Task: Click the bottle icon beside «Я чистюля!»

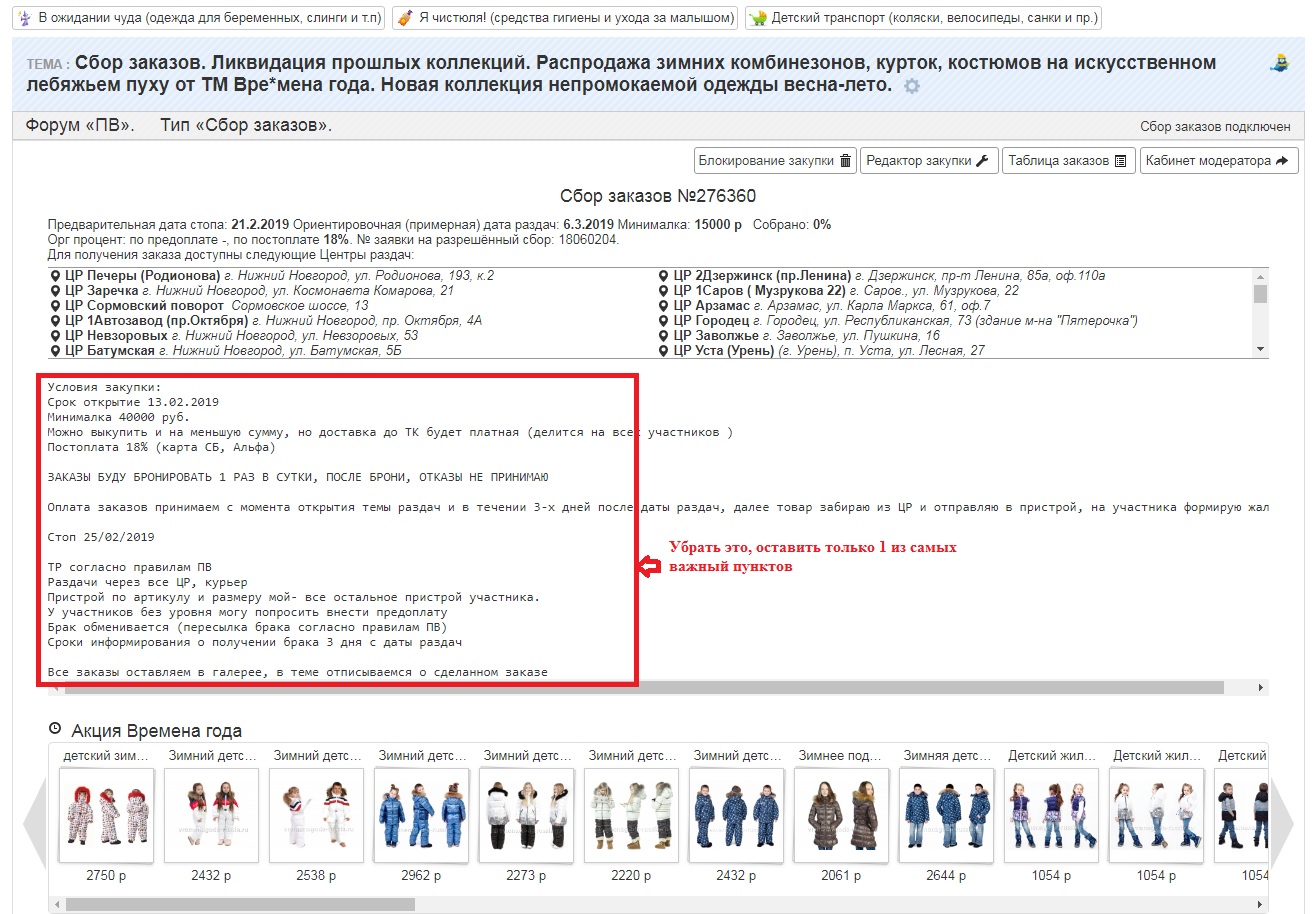Action: coord(404,18)
